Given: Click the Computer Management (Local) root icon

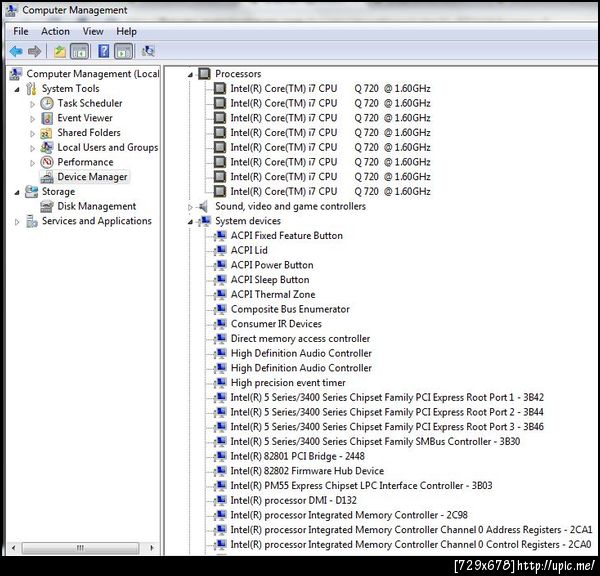Looking at the screenshot, I should pos(16,74).
